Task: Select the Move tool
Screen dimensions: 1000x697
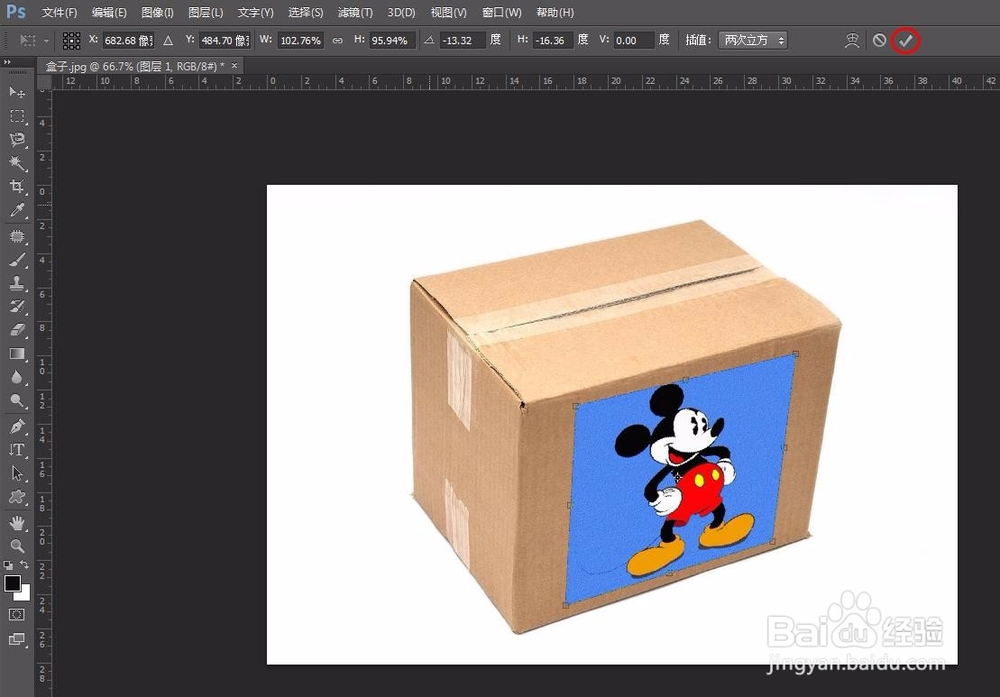Action: (x=17, y=92)
